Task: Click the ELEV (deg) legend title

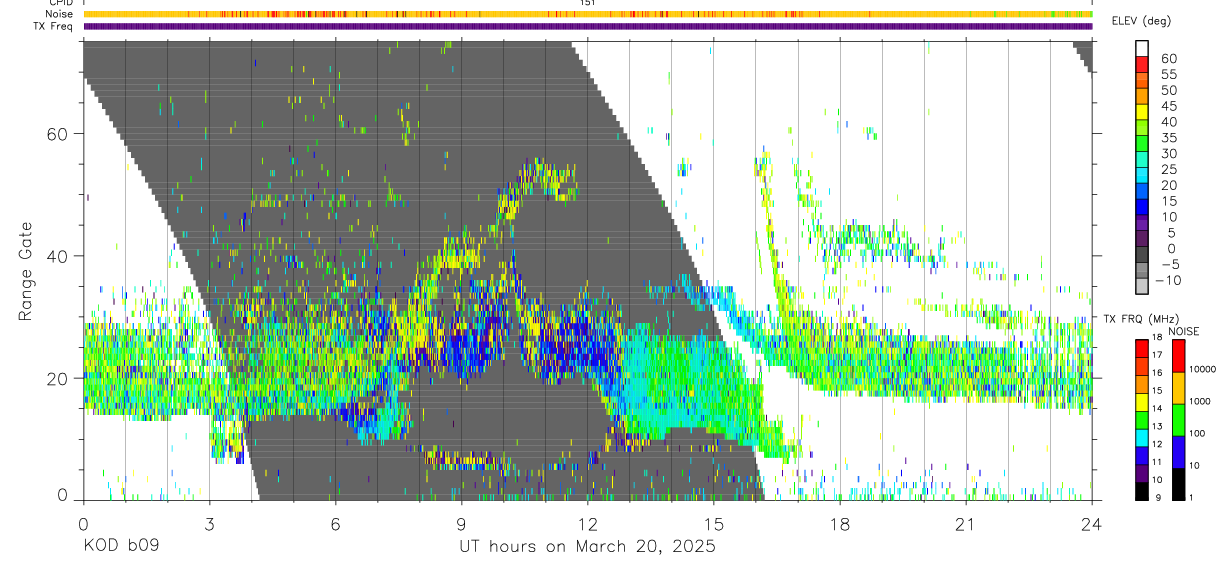Action: pyautogui.click(x=1141, y=21)
